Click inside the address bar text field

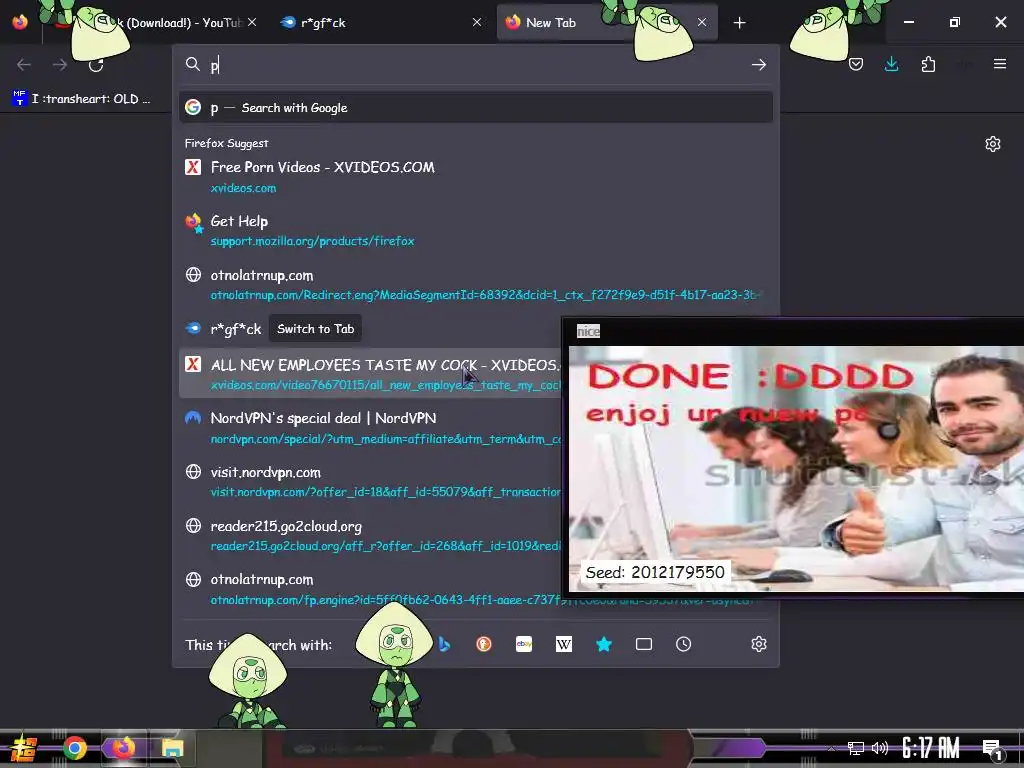477,65
